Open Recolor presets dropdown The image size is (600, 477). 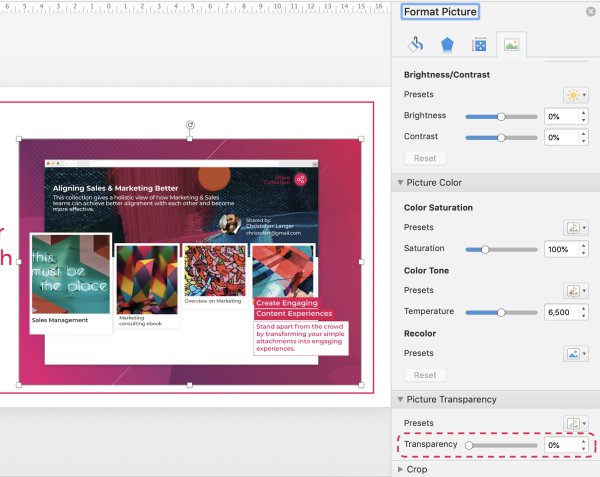coord(576,354)
